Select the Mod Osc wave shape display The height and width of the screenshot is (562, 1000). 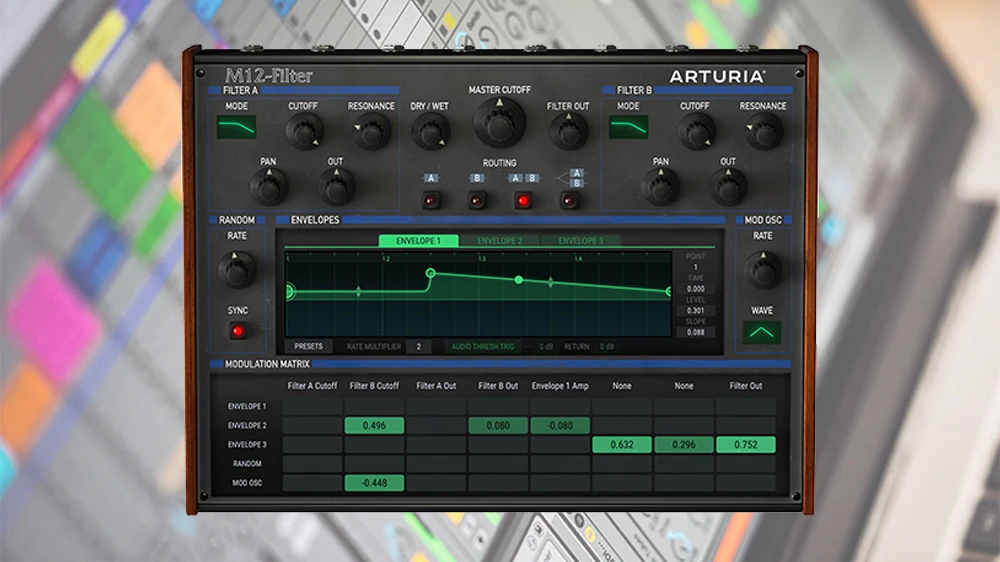pyautogui.click(x=762, y=332)
